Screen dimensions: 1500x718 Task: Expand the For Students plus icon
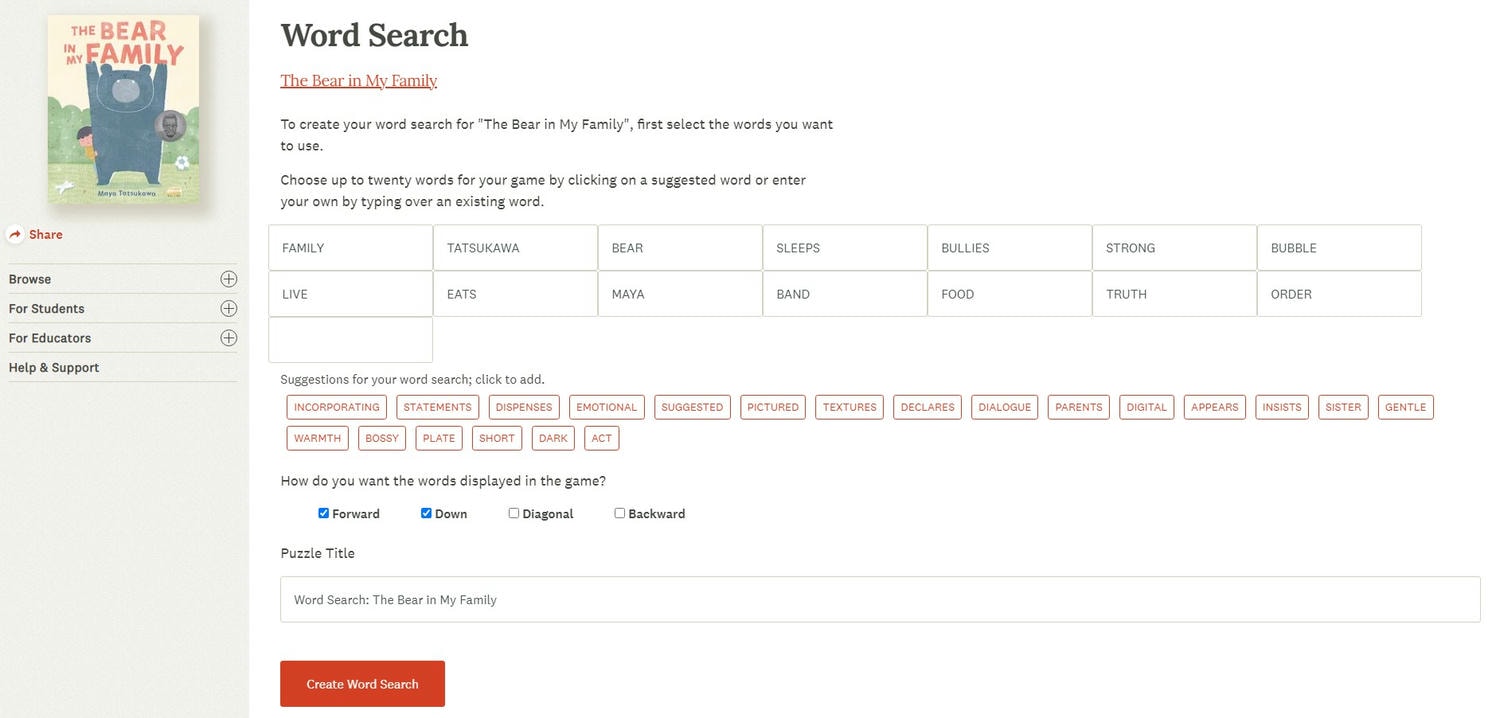[229, 308]
